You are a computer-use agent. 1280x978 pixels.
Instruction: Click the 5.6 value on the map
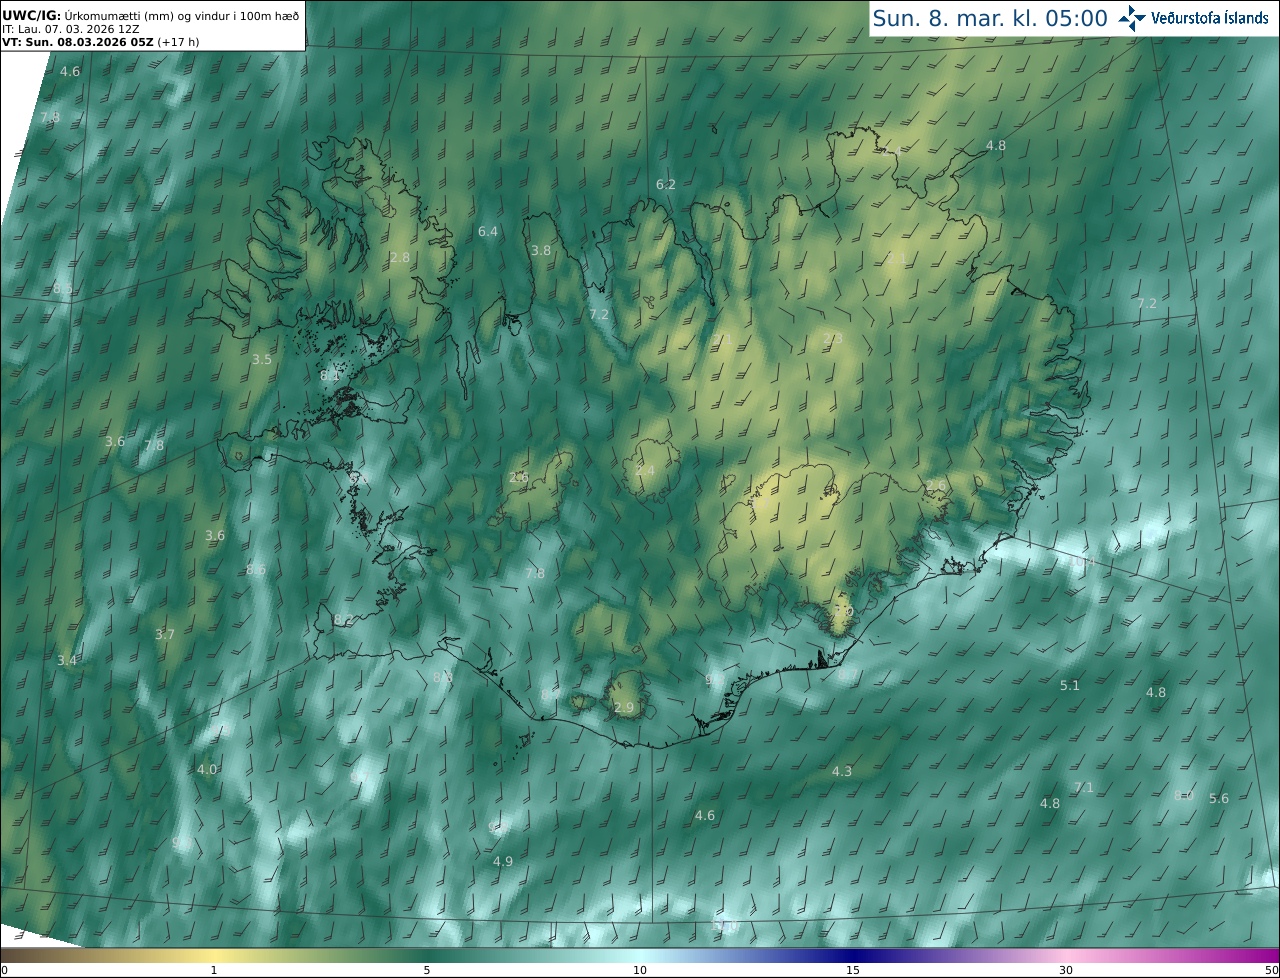pyautogui.click(x=1219, y=798)
